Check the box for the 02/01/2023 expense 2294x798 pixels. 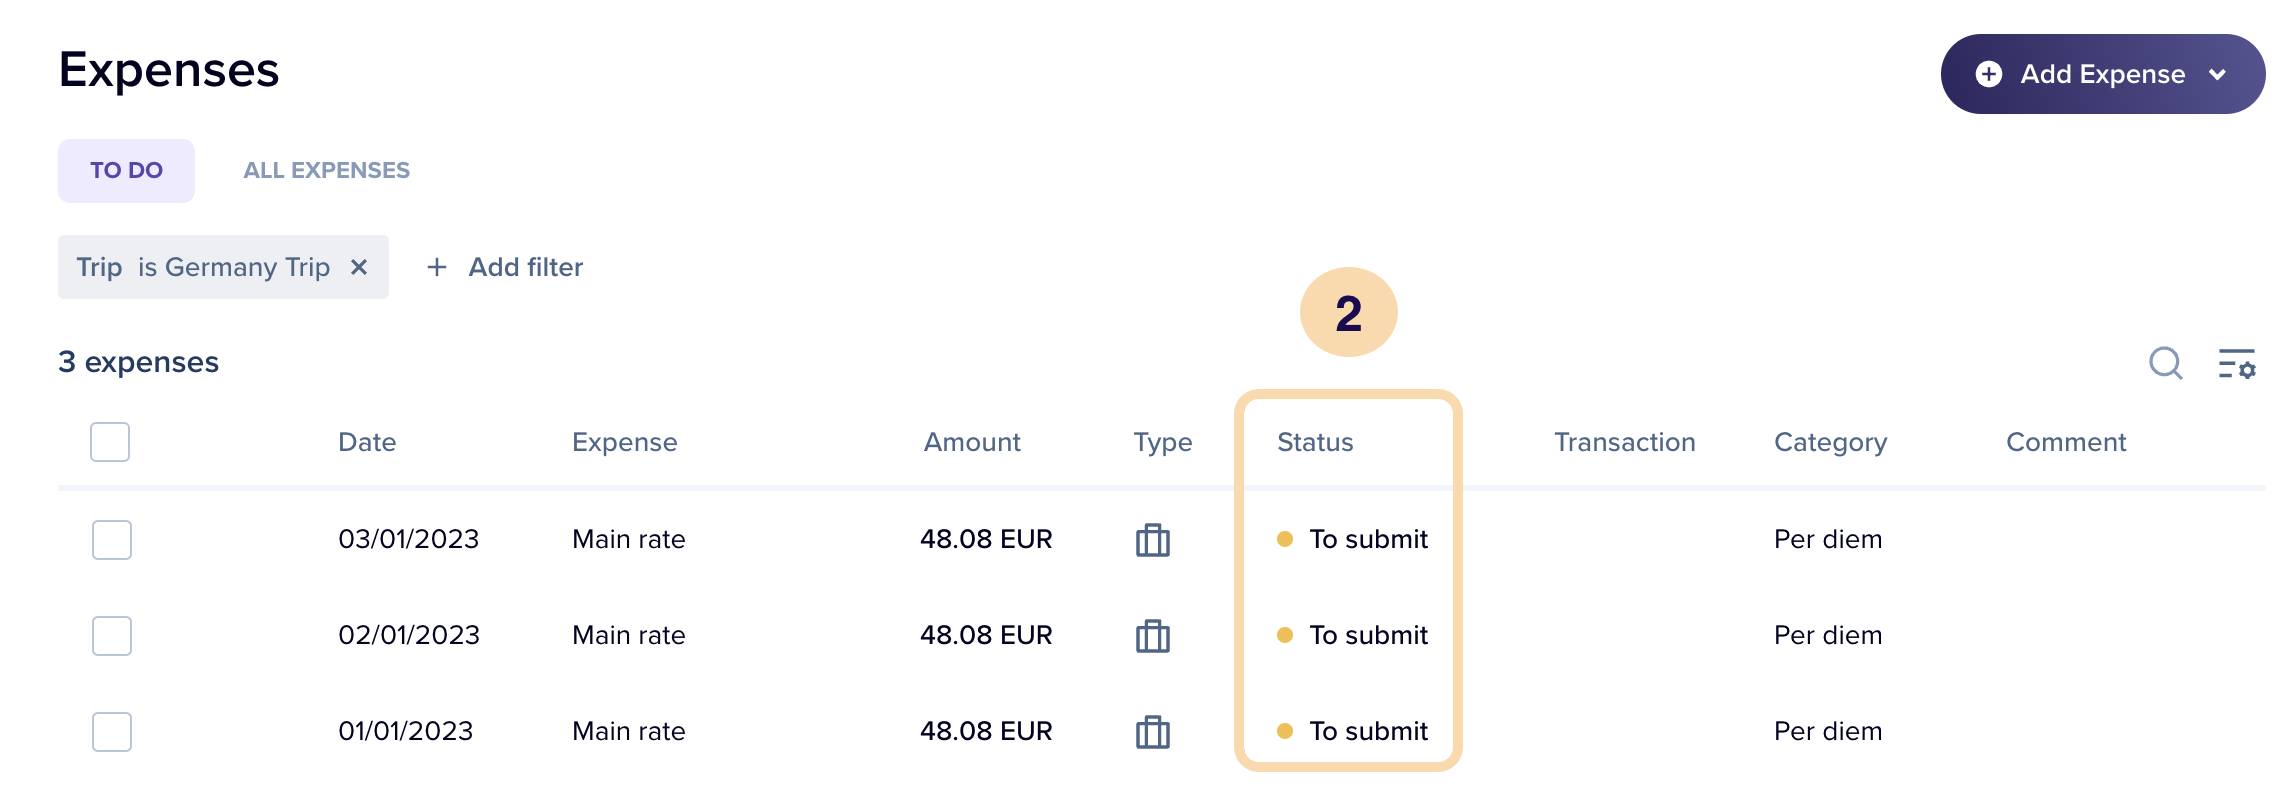[112, 636]
